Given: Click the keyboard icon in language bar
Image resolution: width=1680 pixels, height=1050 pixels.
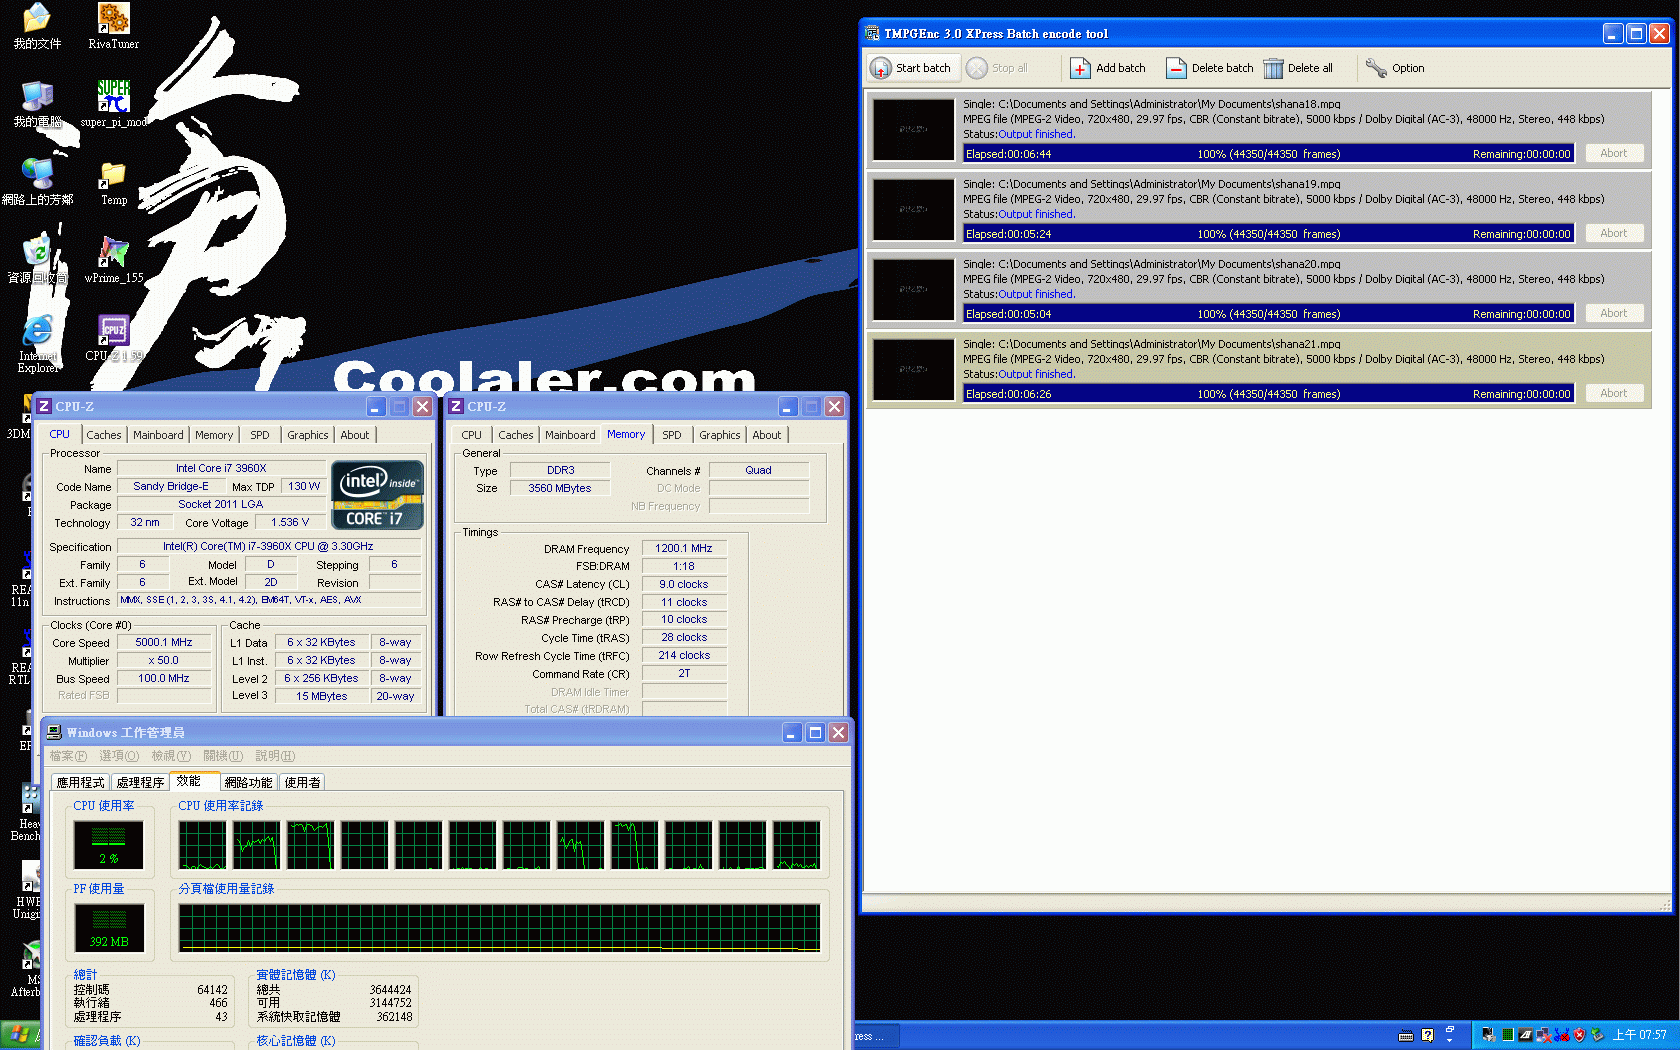Looking at the screenshot, I should pos(1406,1036).
